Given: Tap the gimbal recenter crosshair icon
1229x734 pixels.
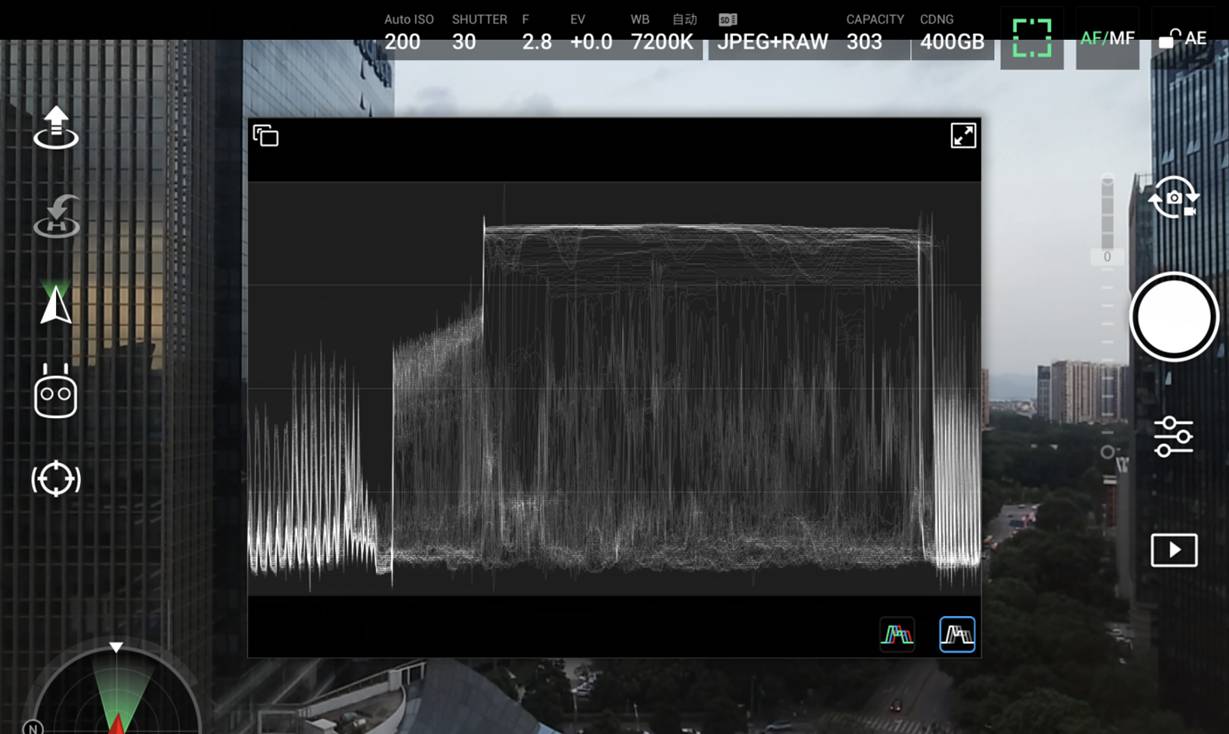Looking at the screenshot, I should (x=56, y=479).
